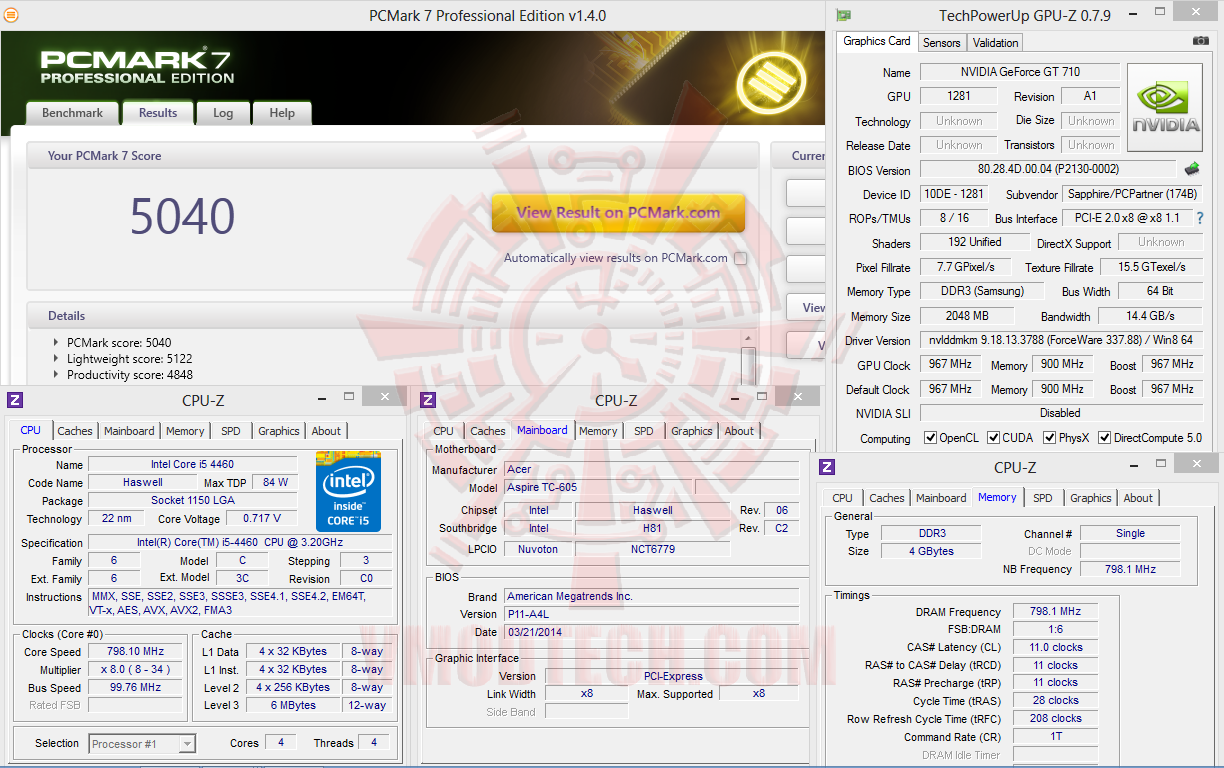Click the Z icon of CPU-Z Memory window

pos(827,467)
